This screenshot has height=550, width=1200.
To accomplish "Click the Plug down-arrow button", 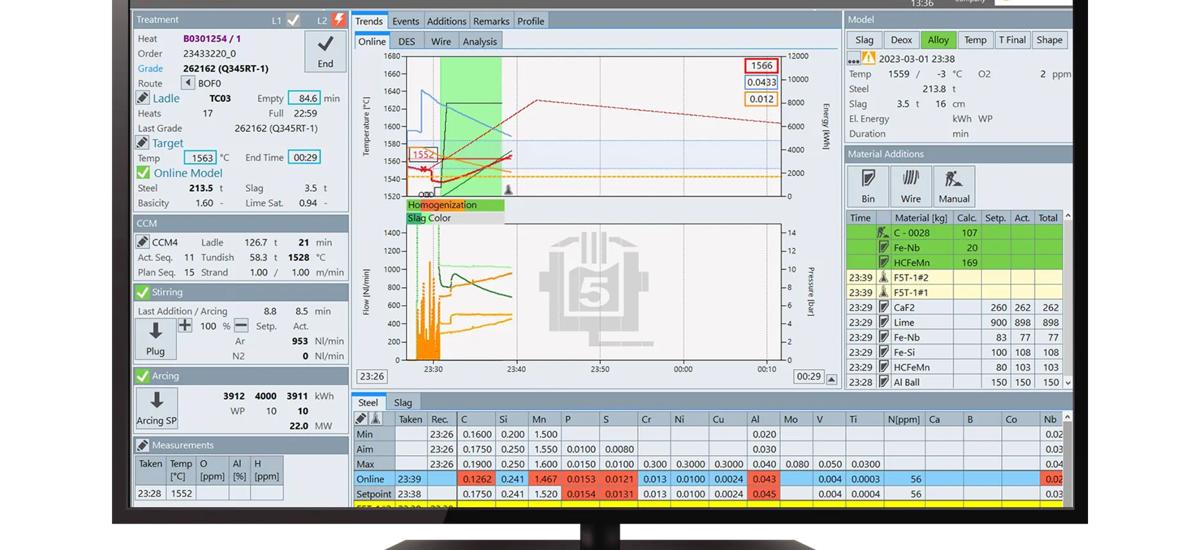I will coord(155,338).
